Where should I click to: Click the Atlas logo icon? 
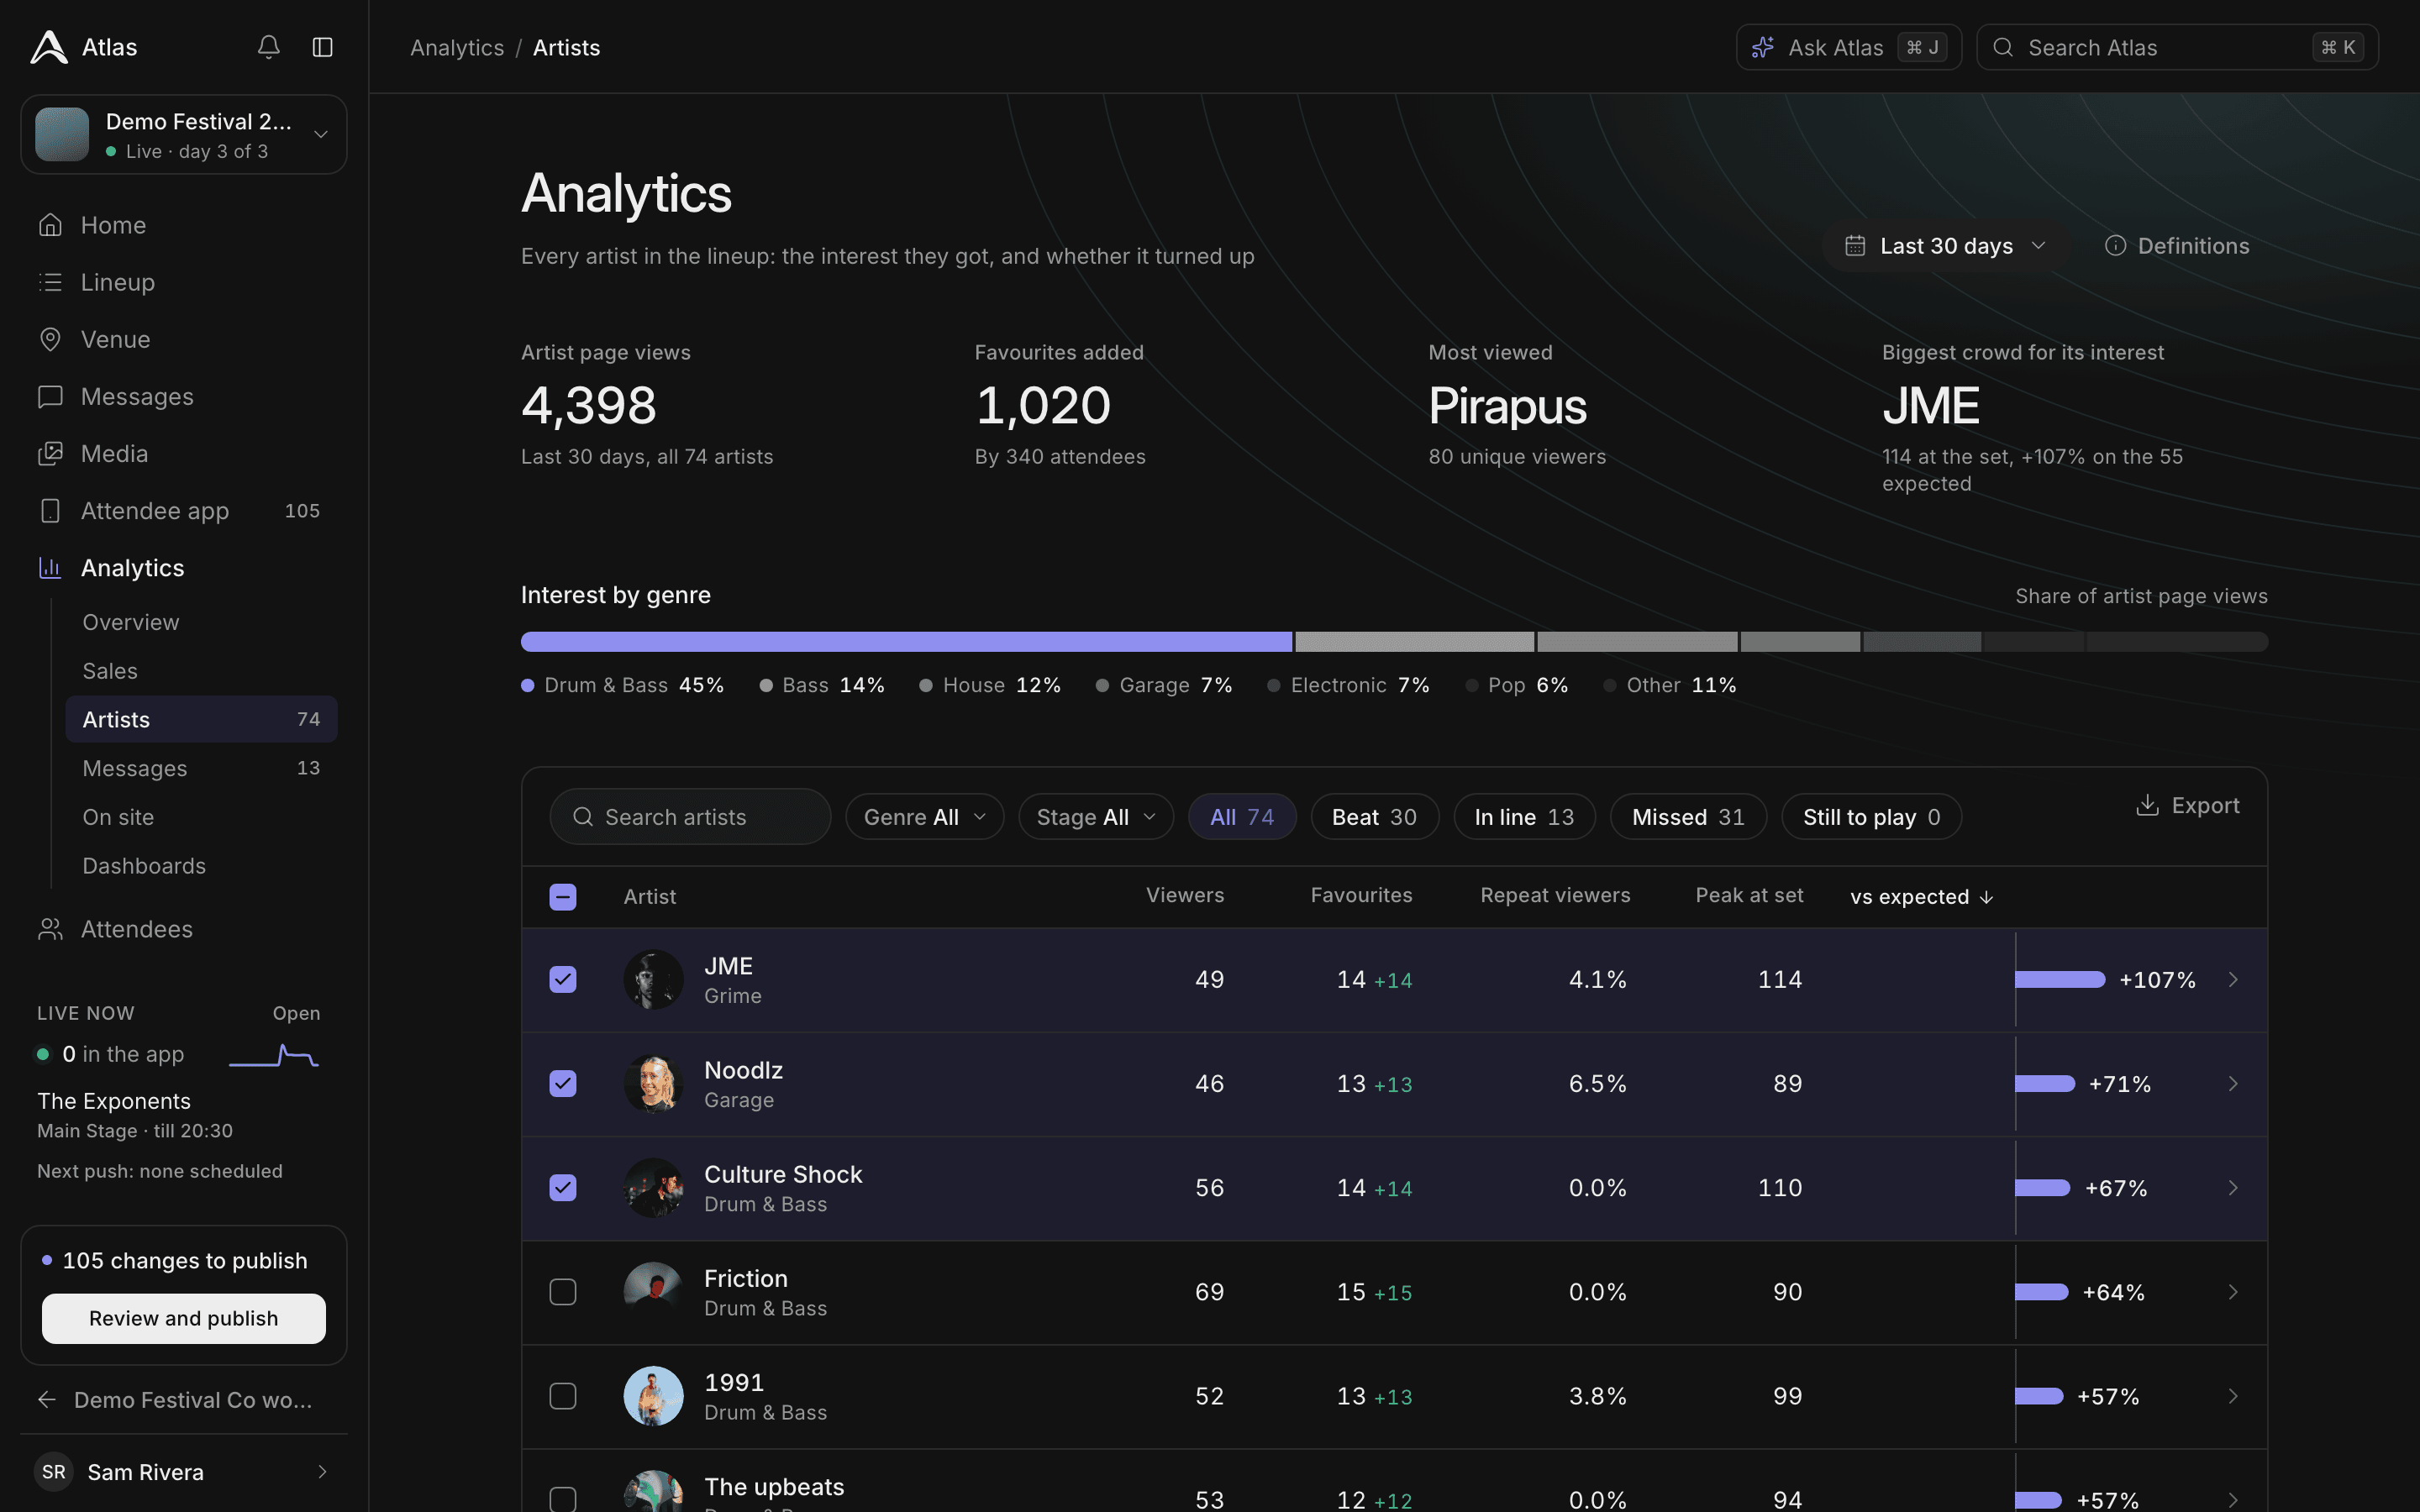pyautogui.click(x=49, y=47)
